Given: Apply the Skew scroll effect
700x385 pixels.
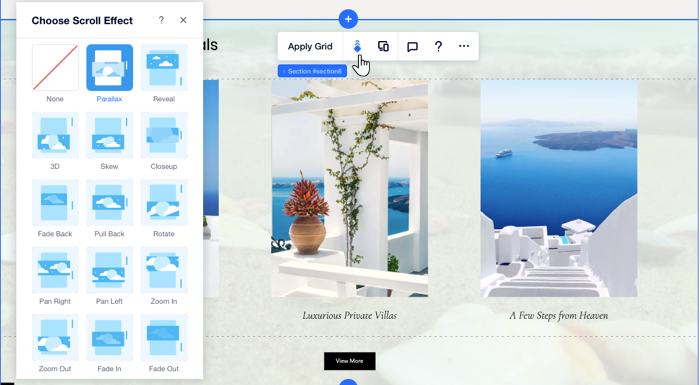Looking at the screenshot, I should coord(109,135).
